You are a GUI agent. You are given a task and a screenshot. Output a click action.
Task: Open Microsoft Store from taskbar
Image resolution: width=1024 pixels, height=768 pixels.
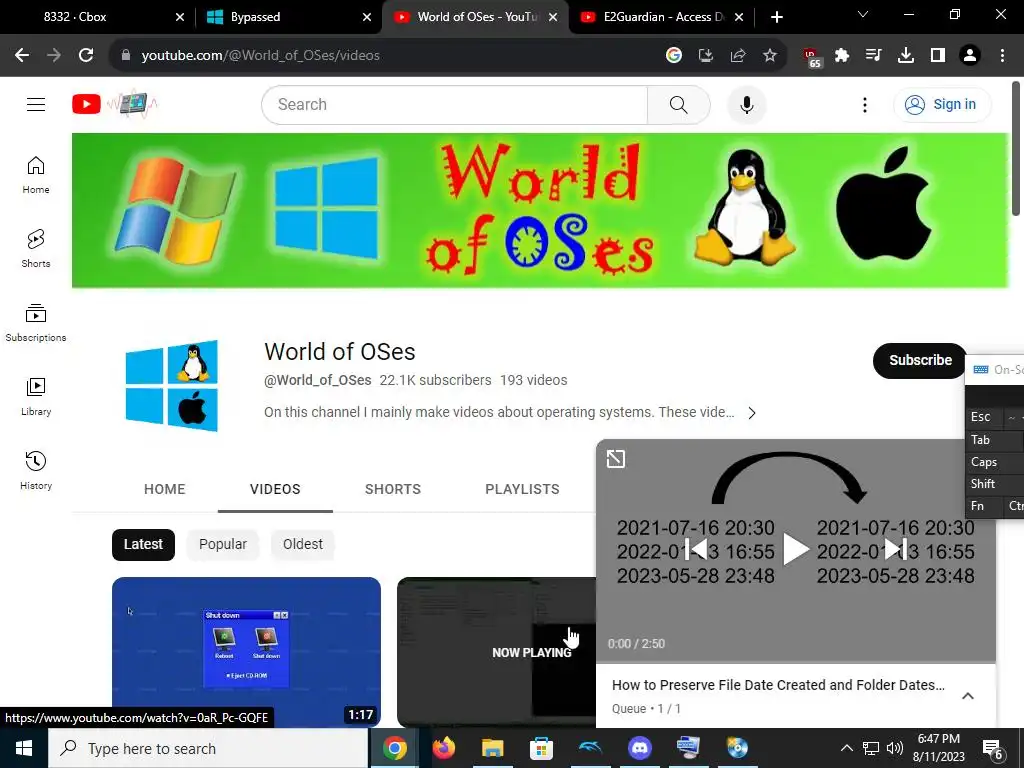pos(541,748)
